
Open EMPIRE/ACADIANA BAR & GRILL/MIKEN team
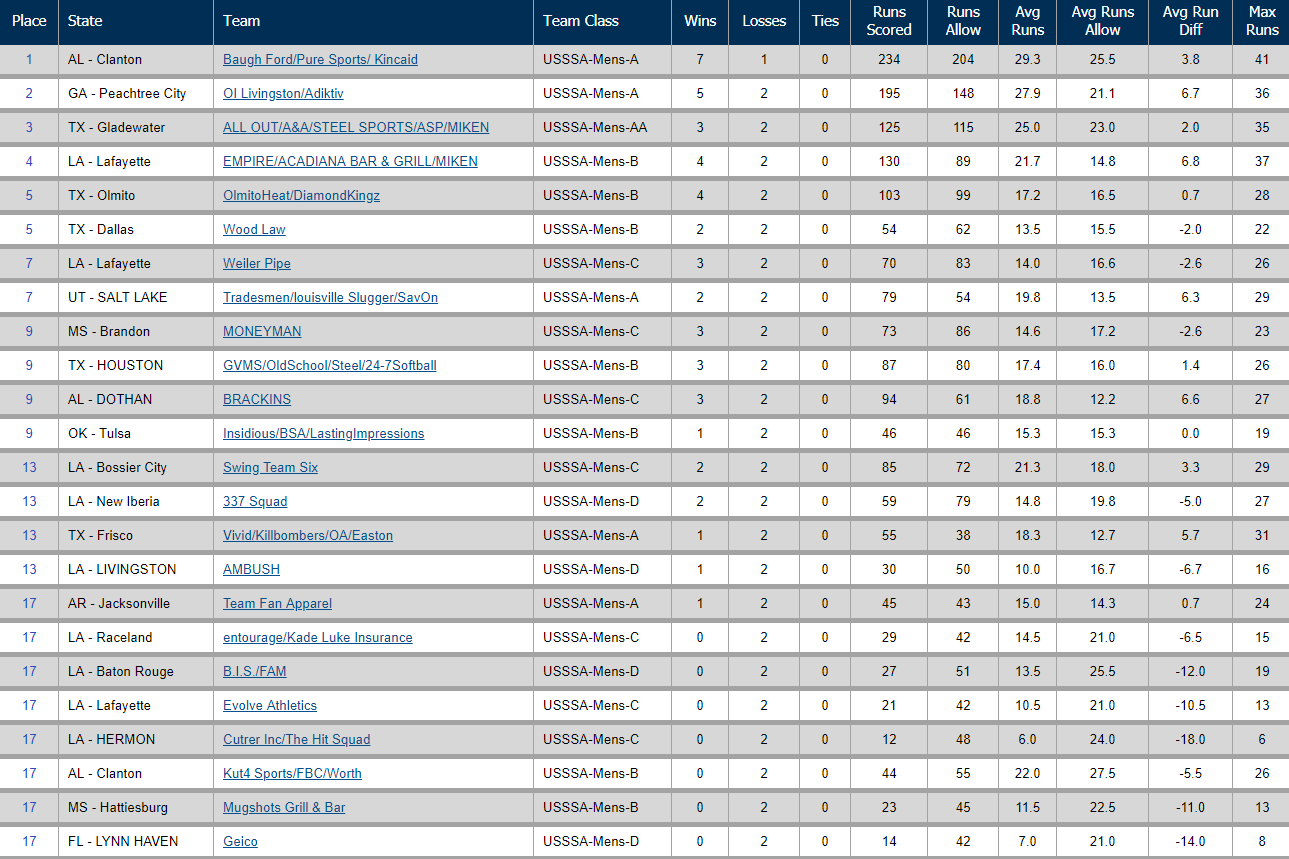[350, 161]
